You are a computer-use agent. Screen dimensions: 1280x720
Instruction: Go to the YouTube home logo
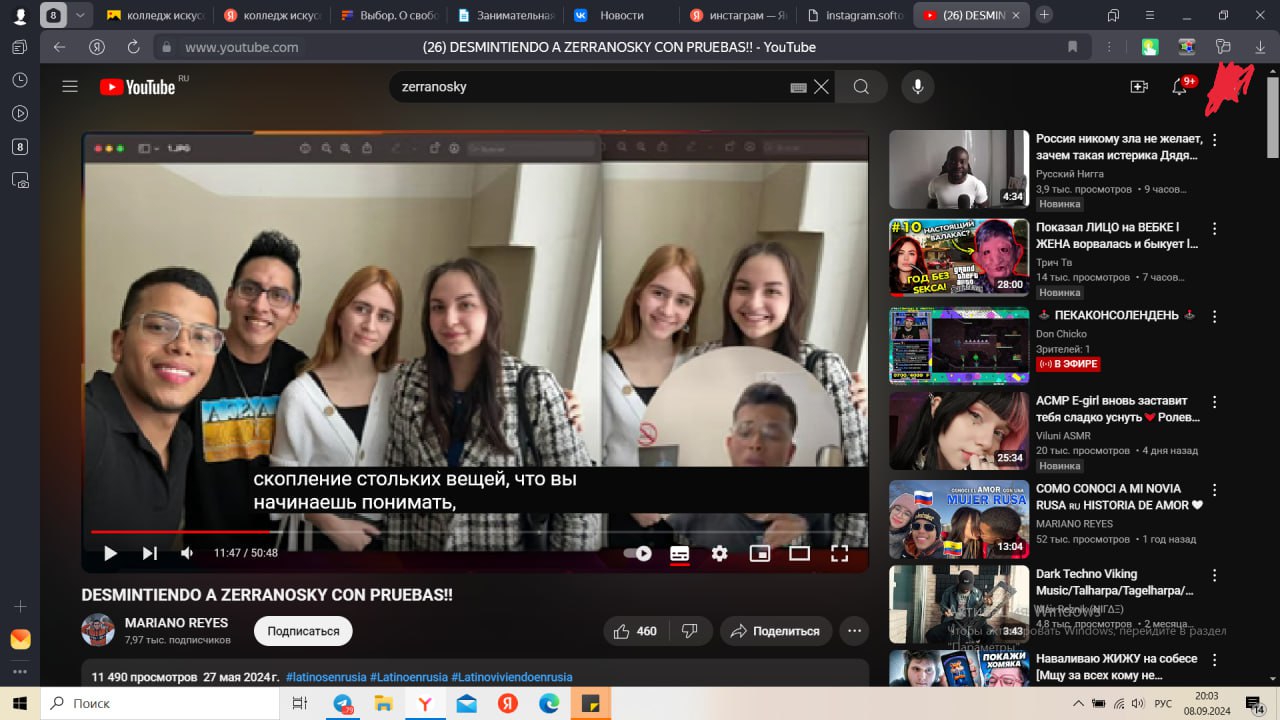pyautogui.click(x=138, y=87)
